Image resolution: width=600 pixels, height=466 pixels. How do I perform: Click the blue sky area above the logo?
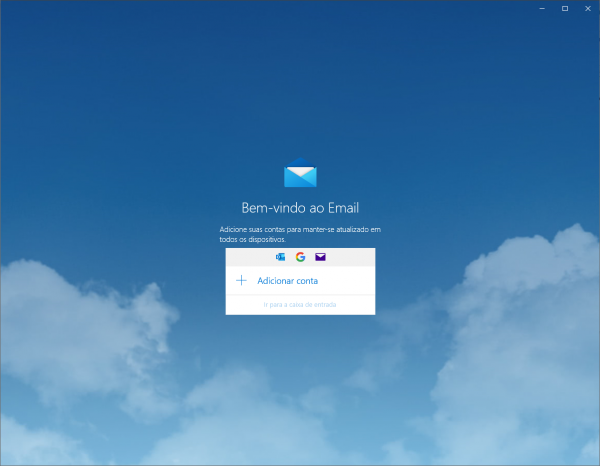click(300, 90)
